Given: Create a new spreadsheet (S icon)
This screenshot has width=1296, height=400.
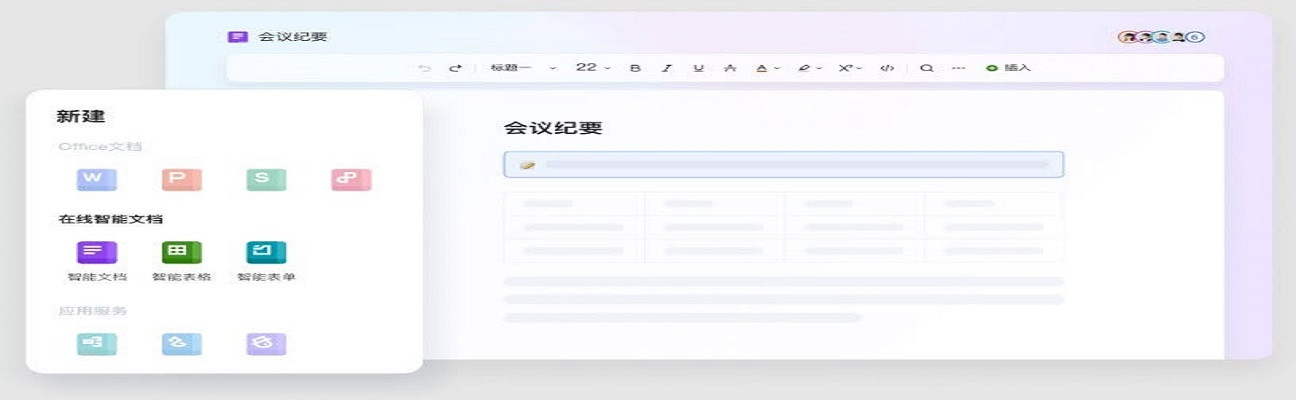Looking at the screenshot, I should 266,179.
